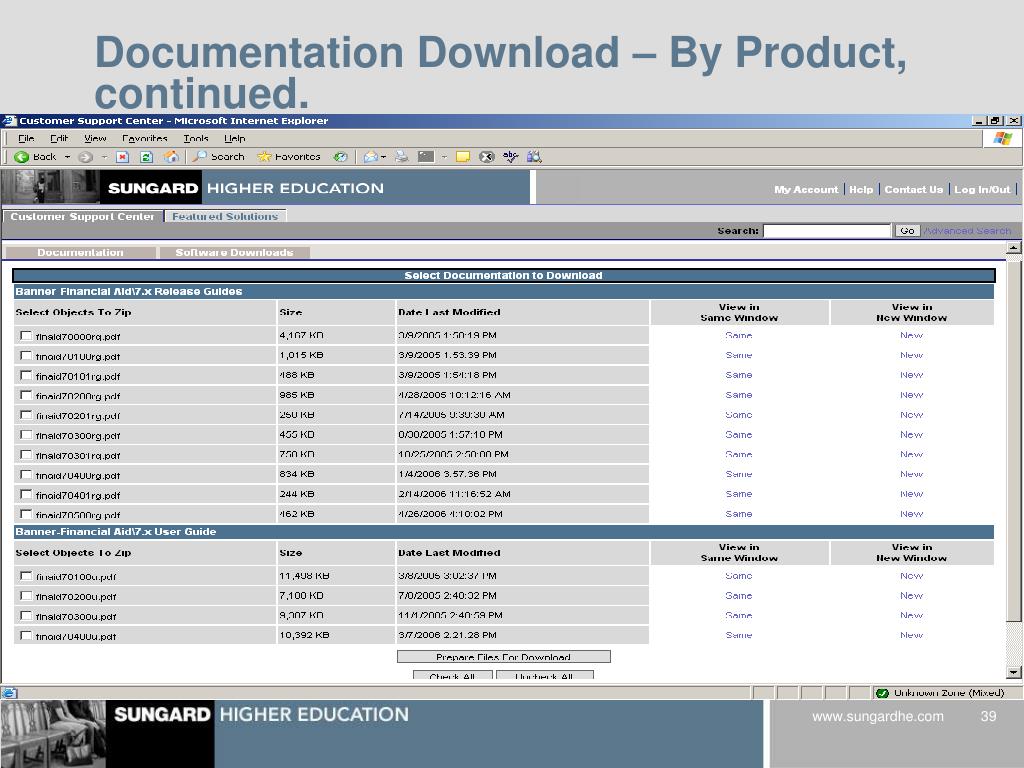Open the Back history dropdown arrow
The height and width of the screenshot is (768, 1024).
67,157
